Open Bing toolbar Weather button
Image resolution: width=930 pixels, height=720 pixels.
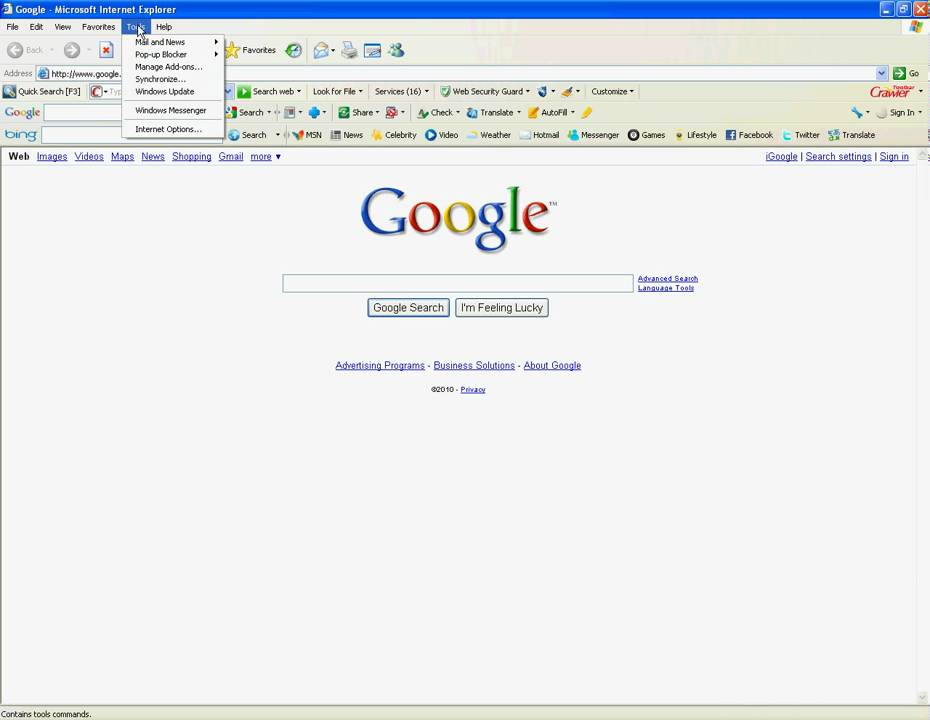point(489,135)
